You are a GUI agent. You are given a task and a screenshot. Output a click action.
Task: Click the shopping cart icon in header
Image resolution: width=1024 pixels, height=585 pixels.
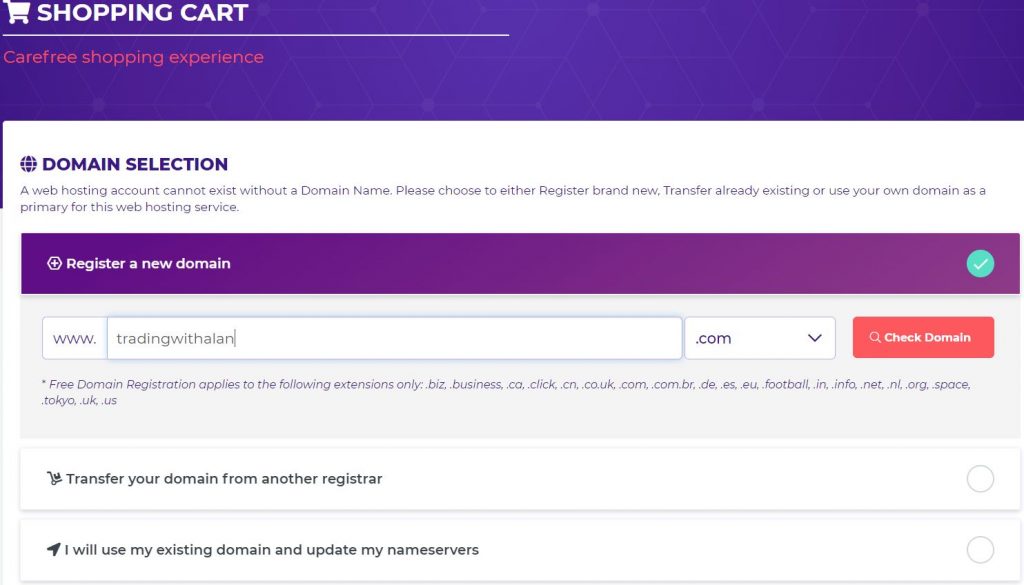[17, 13]
